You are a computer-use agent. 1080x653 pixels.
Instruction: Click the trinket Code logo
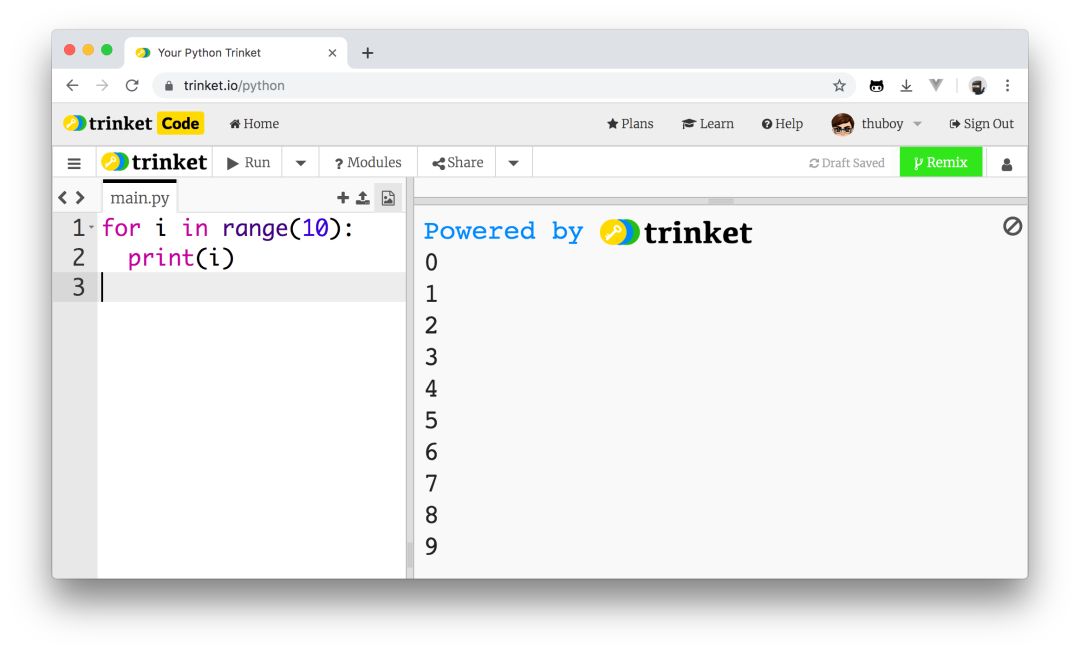[x=133, y=123]
